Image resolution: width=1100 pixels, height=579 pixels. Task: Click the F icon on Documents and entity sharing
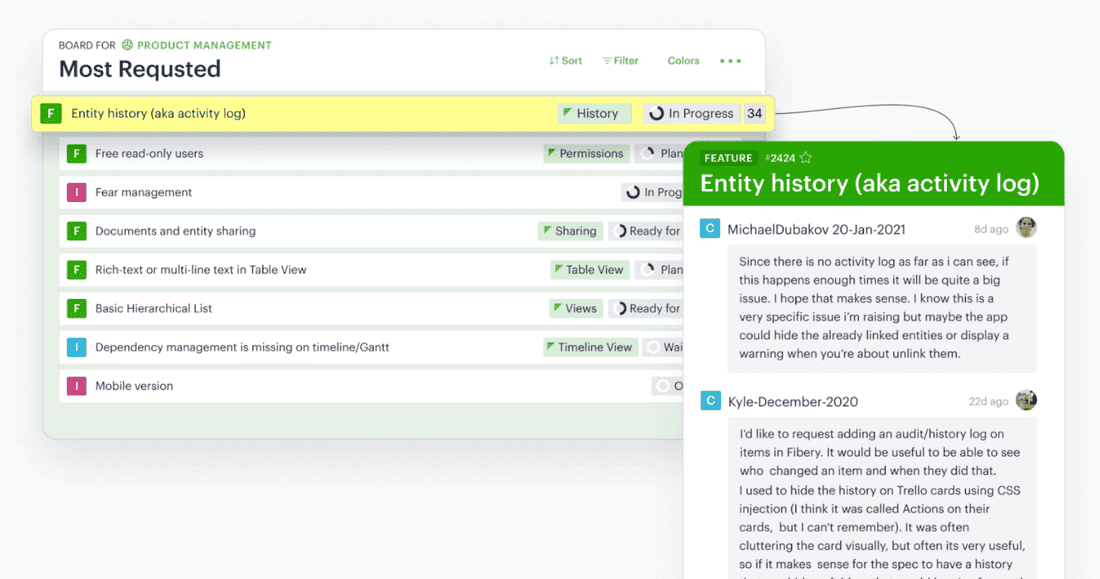coord(77,230)
